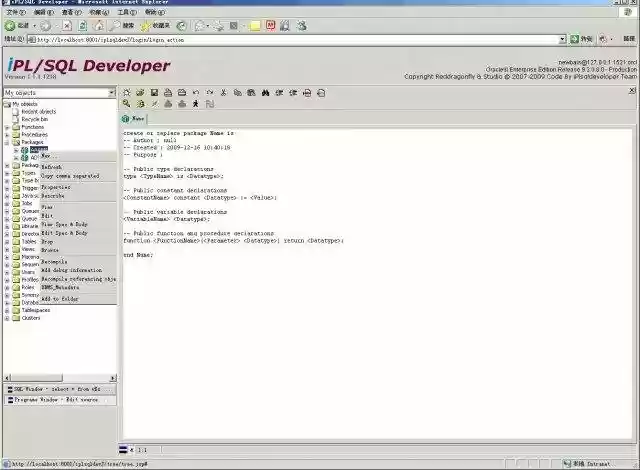Click the 'end Name;' line in editor

(x=138, y=255)
